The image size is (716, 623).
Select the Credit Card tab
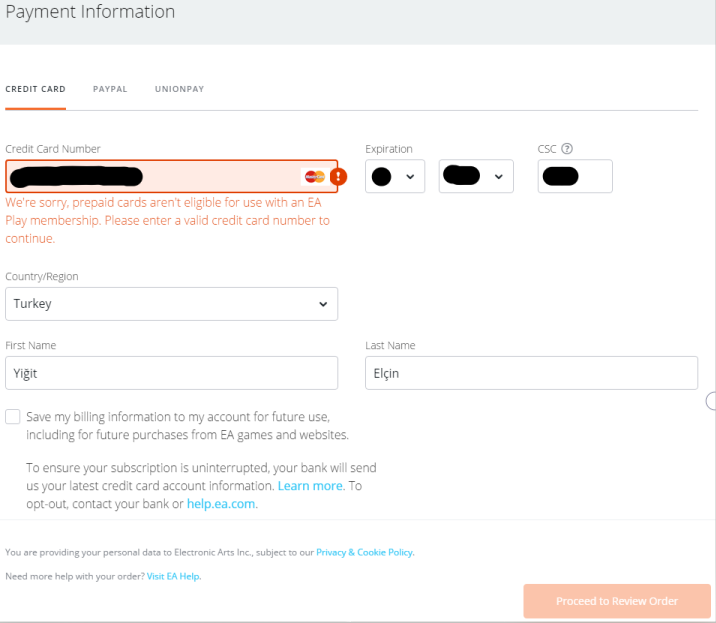click(x=35, y=89)
